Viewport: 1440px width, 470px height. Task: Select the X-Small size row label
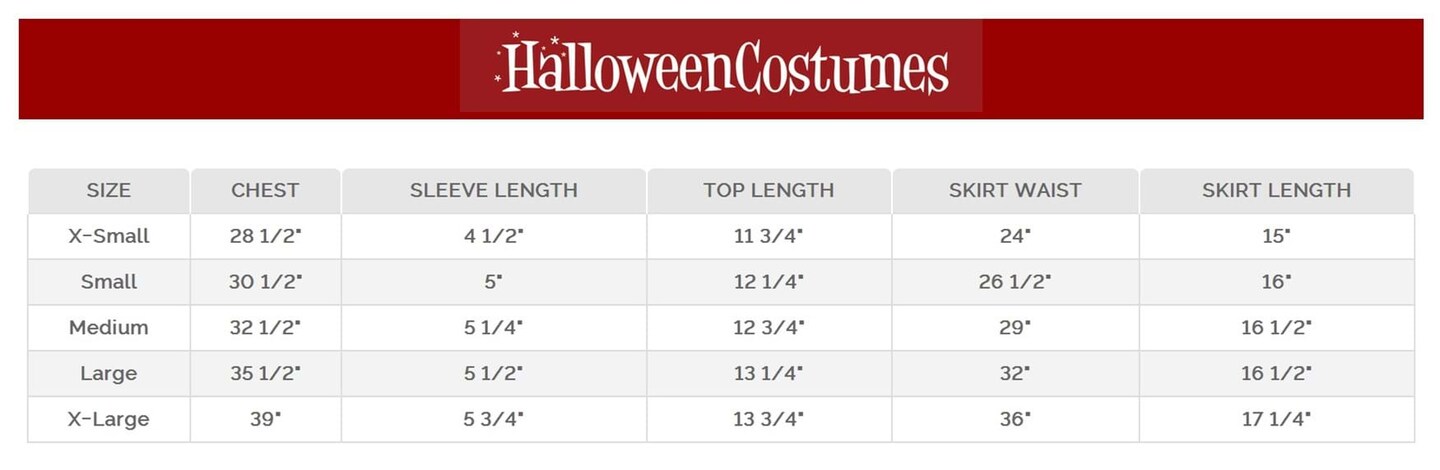pos(109,236)
